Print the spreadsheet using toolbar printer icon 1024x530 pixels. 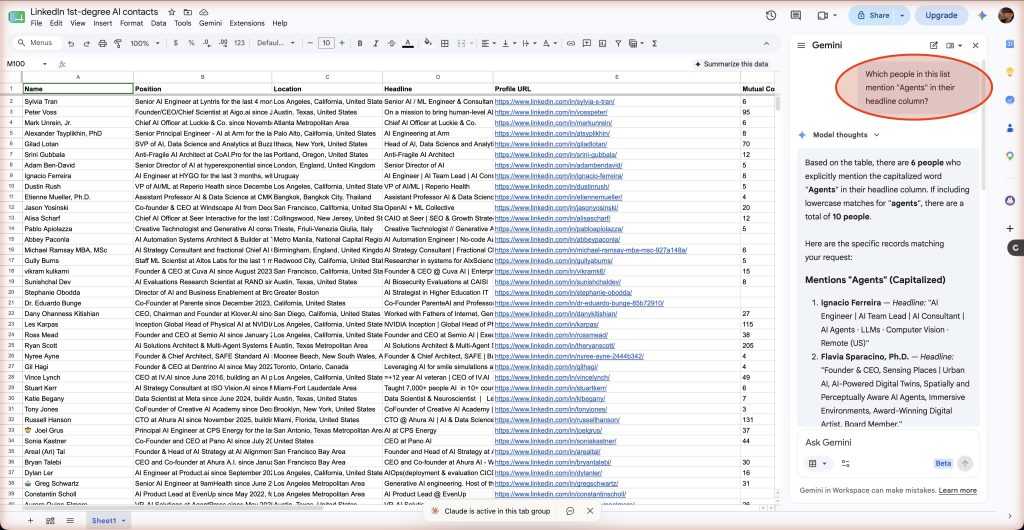102,44
